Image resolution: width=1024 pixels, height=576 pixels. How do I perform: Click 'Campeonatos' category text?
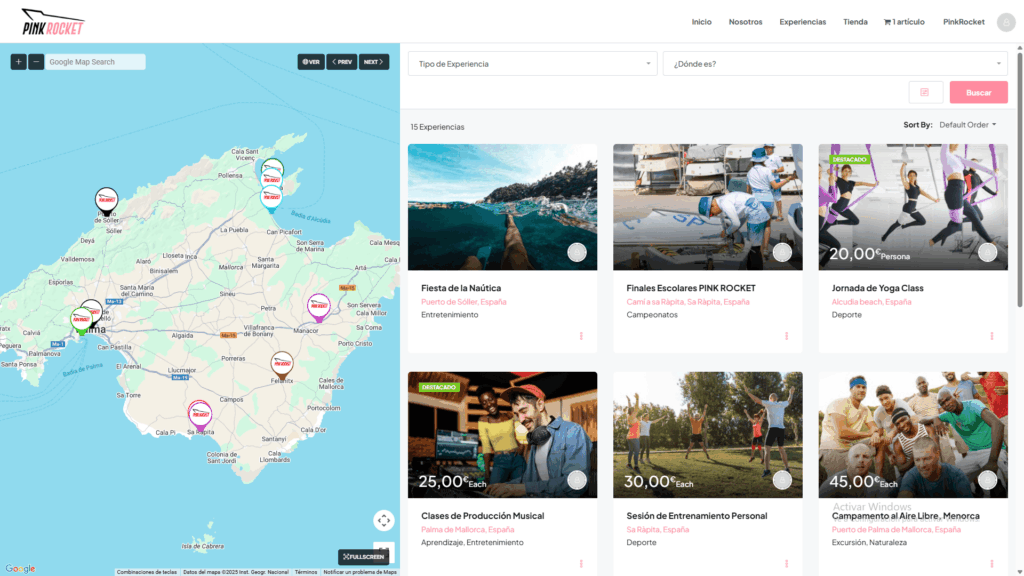652,315
